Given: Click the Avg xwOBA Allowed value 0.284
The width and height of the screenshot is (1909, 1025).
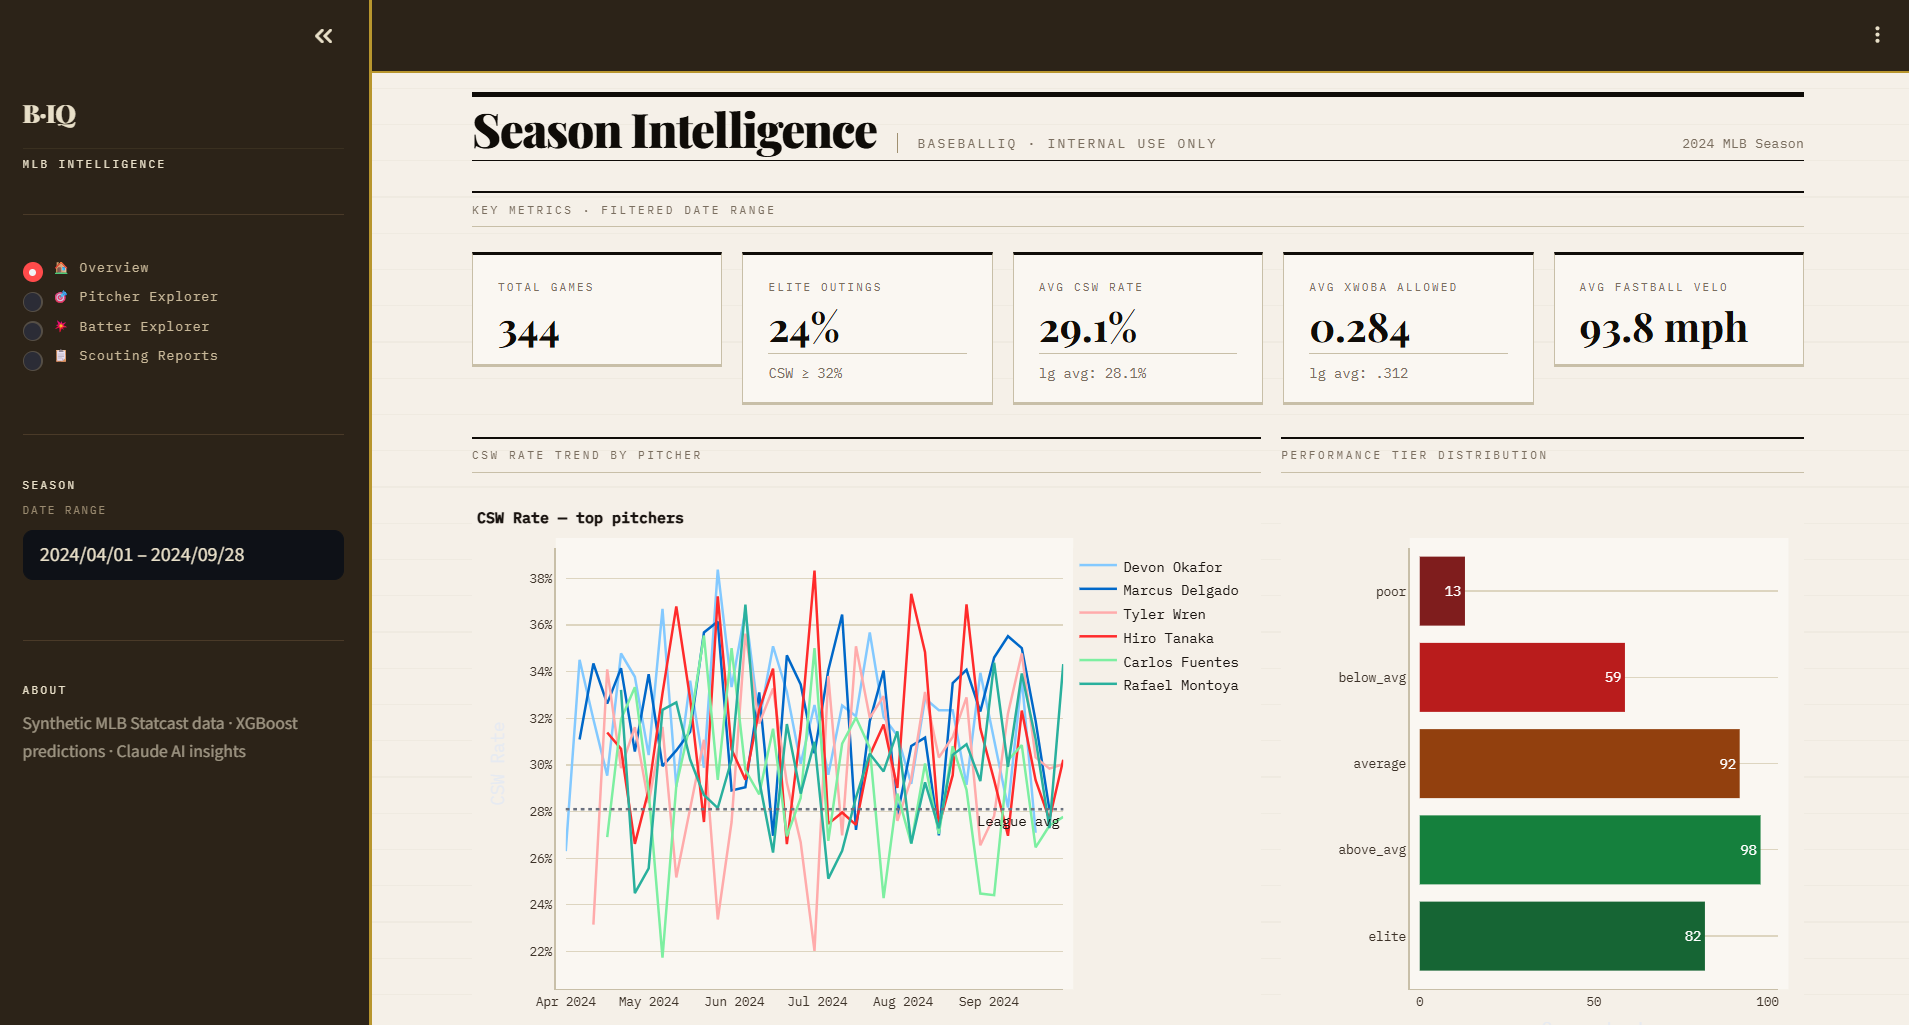Looking at the screenshot, I should tap(1359, 329).
